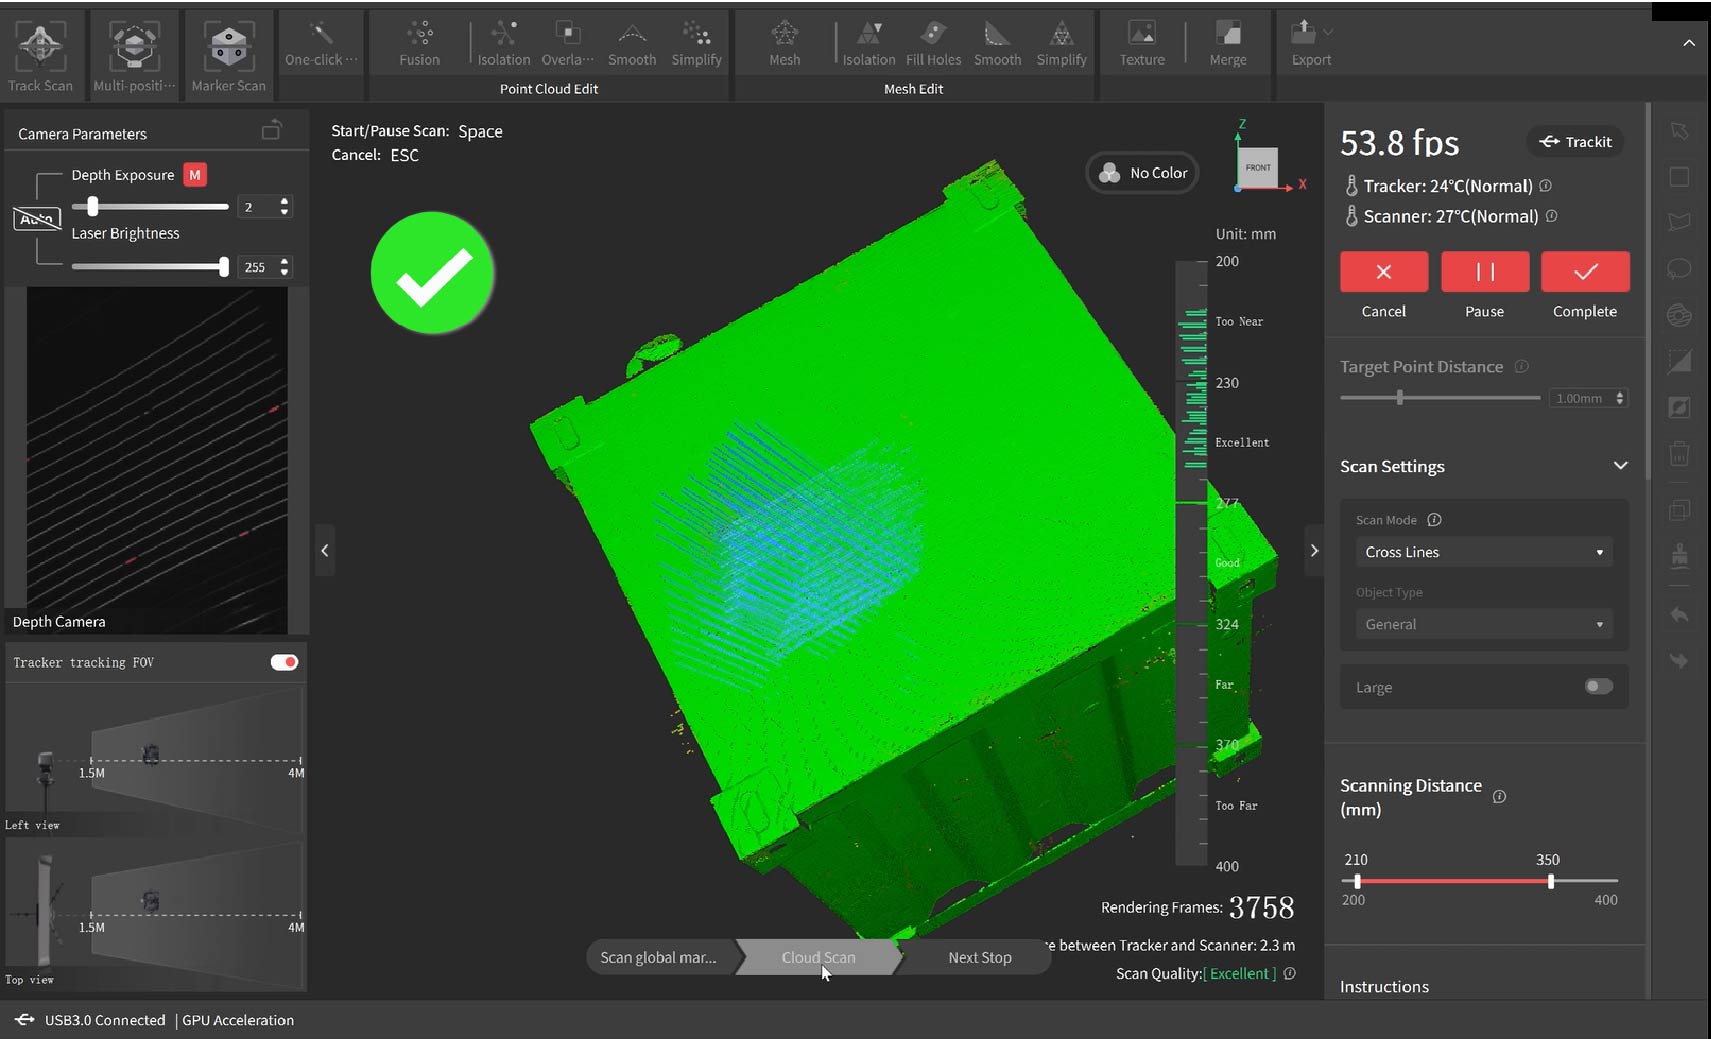Click the undo arrow in right sidebar
Image resolution: width=1711 pixels, height=1039 pixels.
pyautogui.click(x=1679, y=615)
